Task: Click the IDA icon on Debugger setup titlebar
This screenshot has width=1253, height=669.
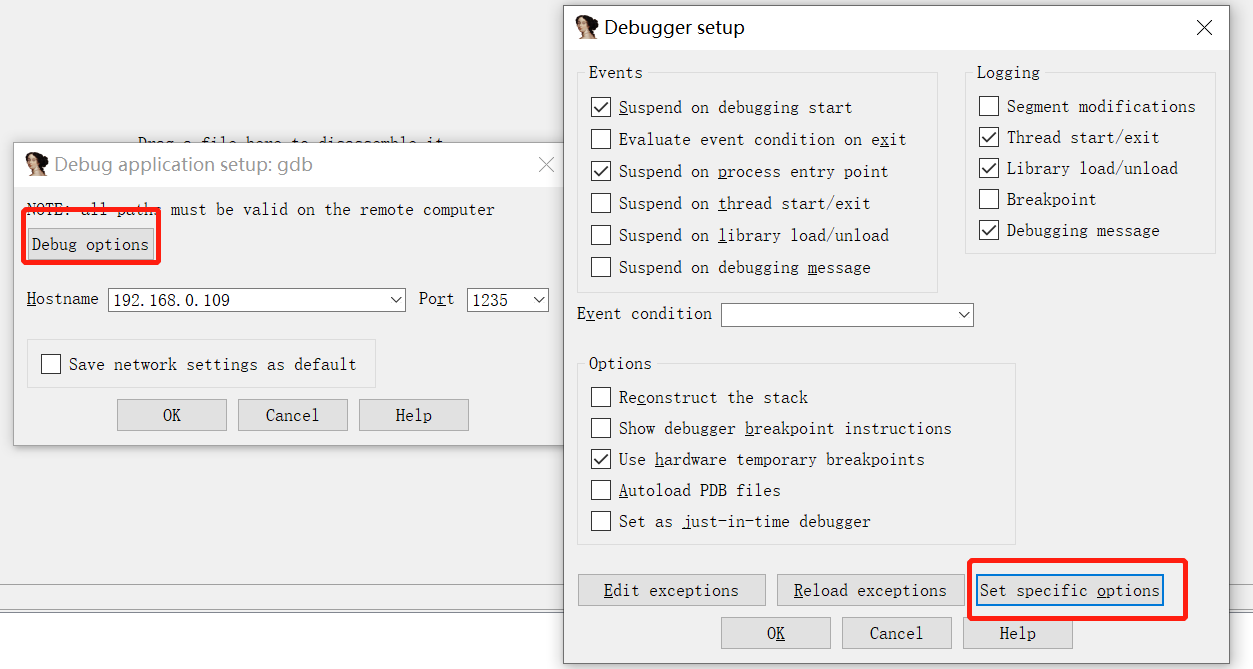Action: point(586,27)
